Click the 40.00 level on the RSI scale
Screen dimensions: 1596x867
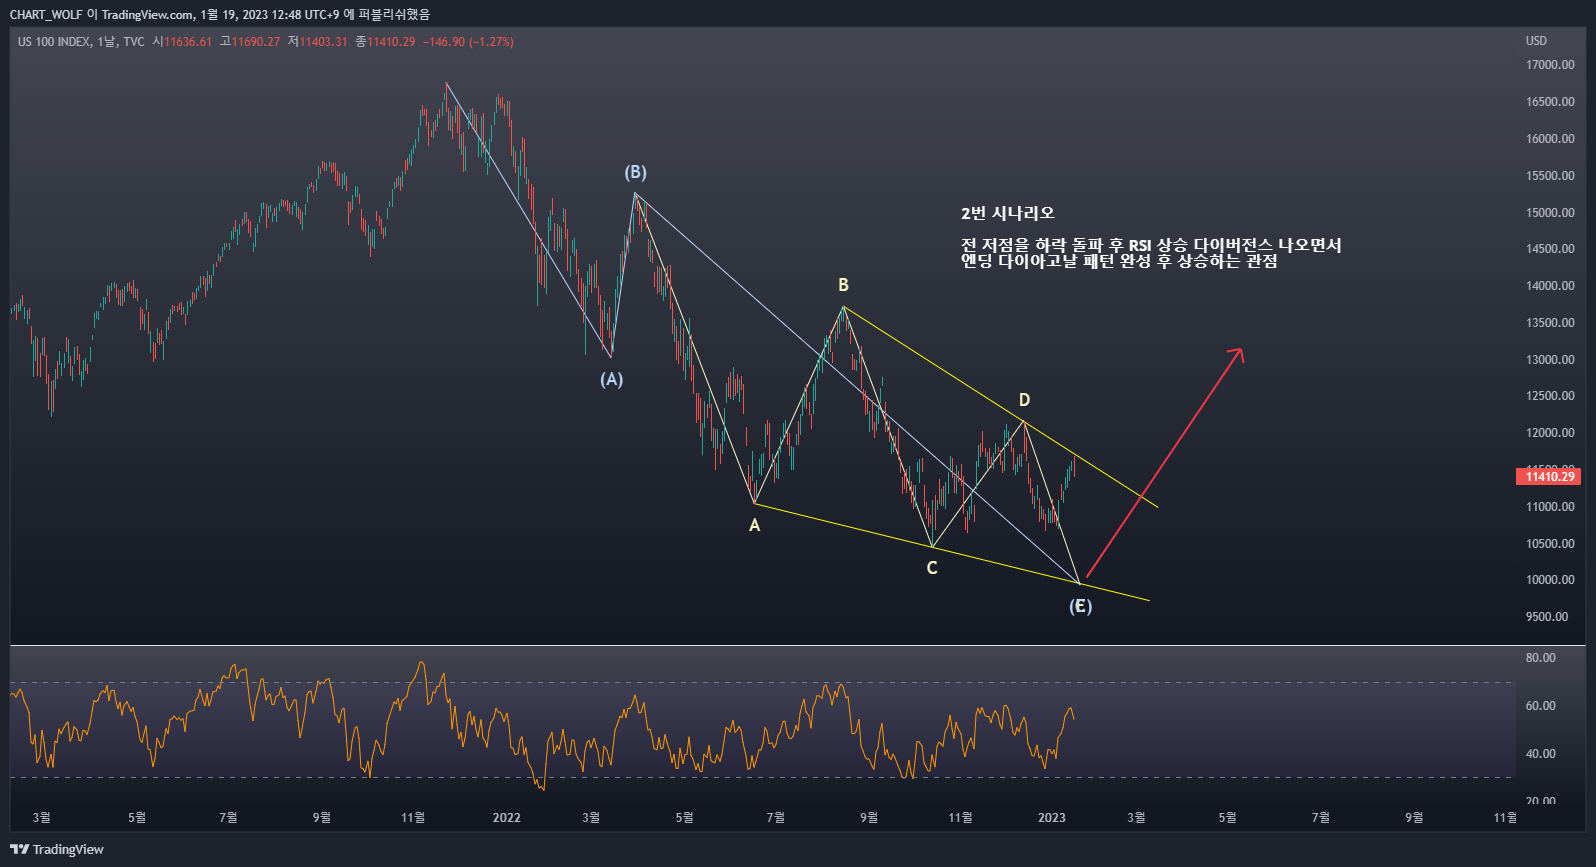1540,754
